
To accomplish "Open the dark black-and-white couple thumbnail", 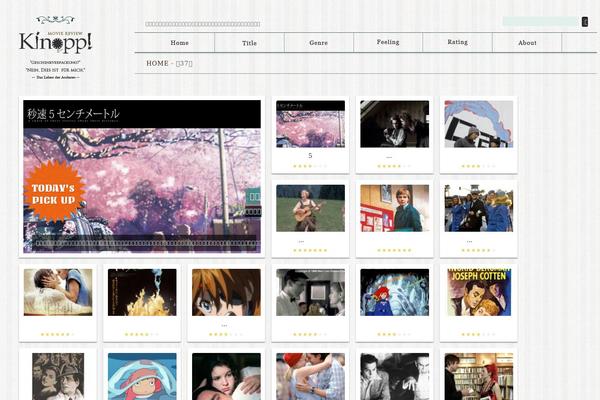I will click(x=395, y=124).
